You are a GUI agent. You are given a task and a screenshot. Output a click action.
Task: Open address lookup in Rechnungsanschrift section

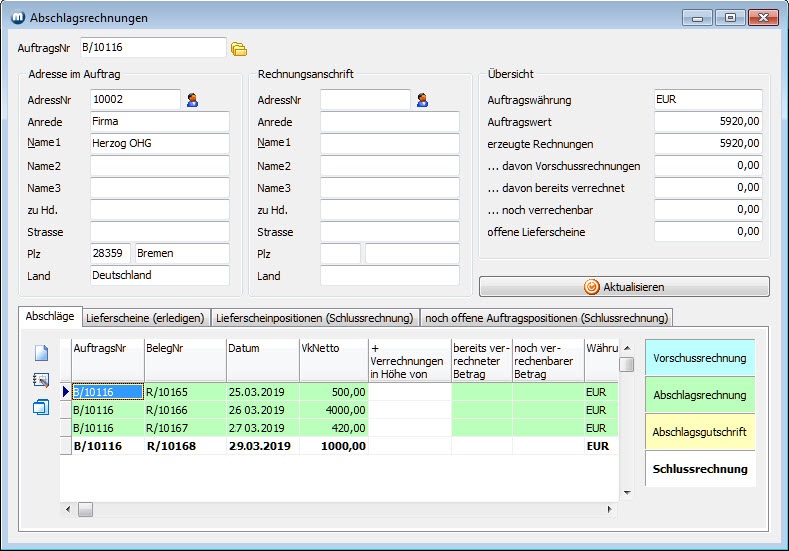(423, 99)
